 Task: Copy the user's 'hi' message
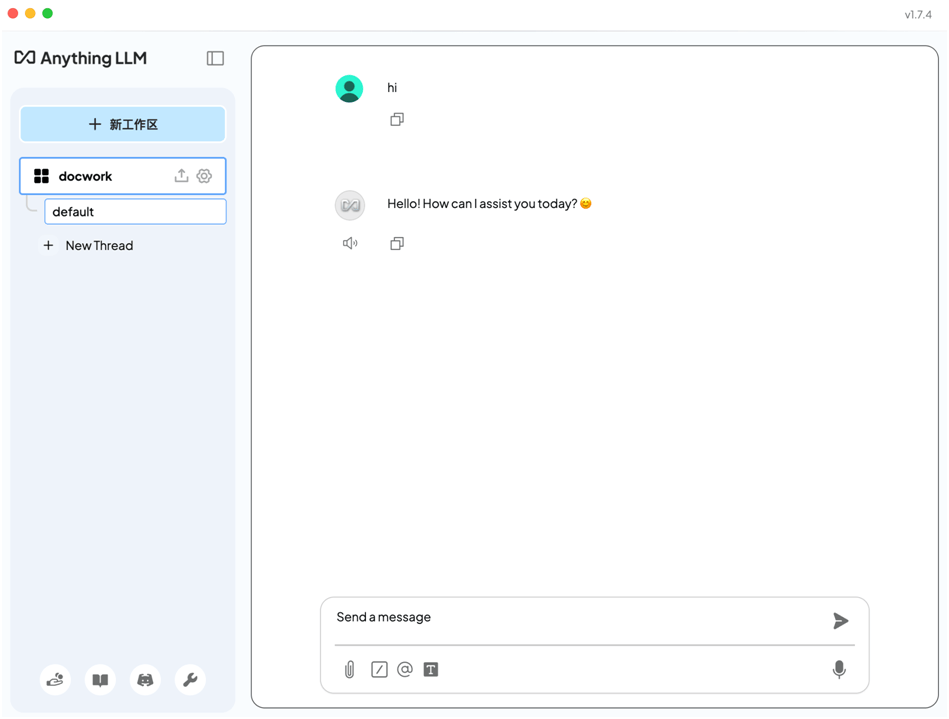coord(397,119)
